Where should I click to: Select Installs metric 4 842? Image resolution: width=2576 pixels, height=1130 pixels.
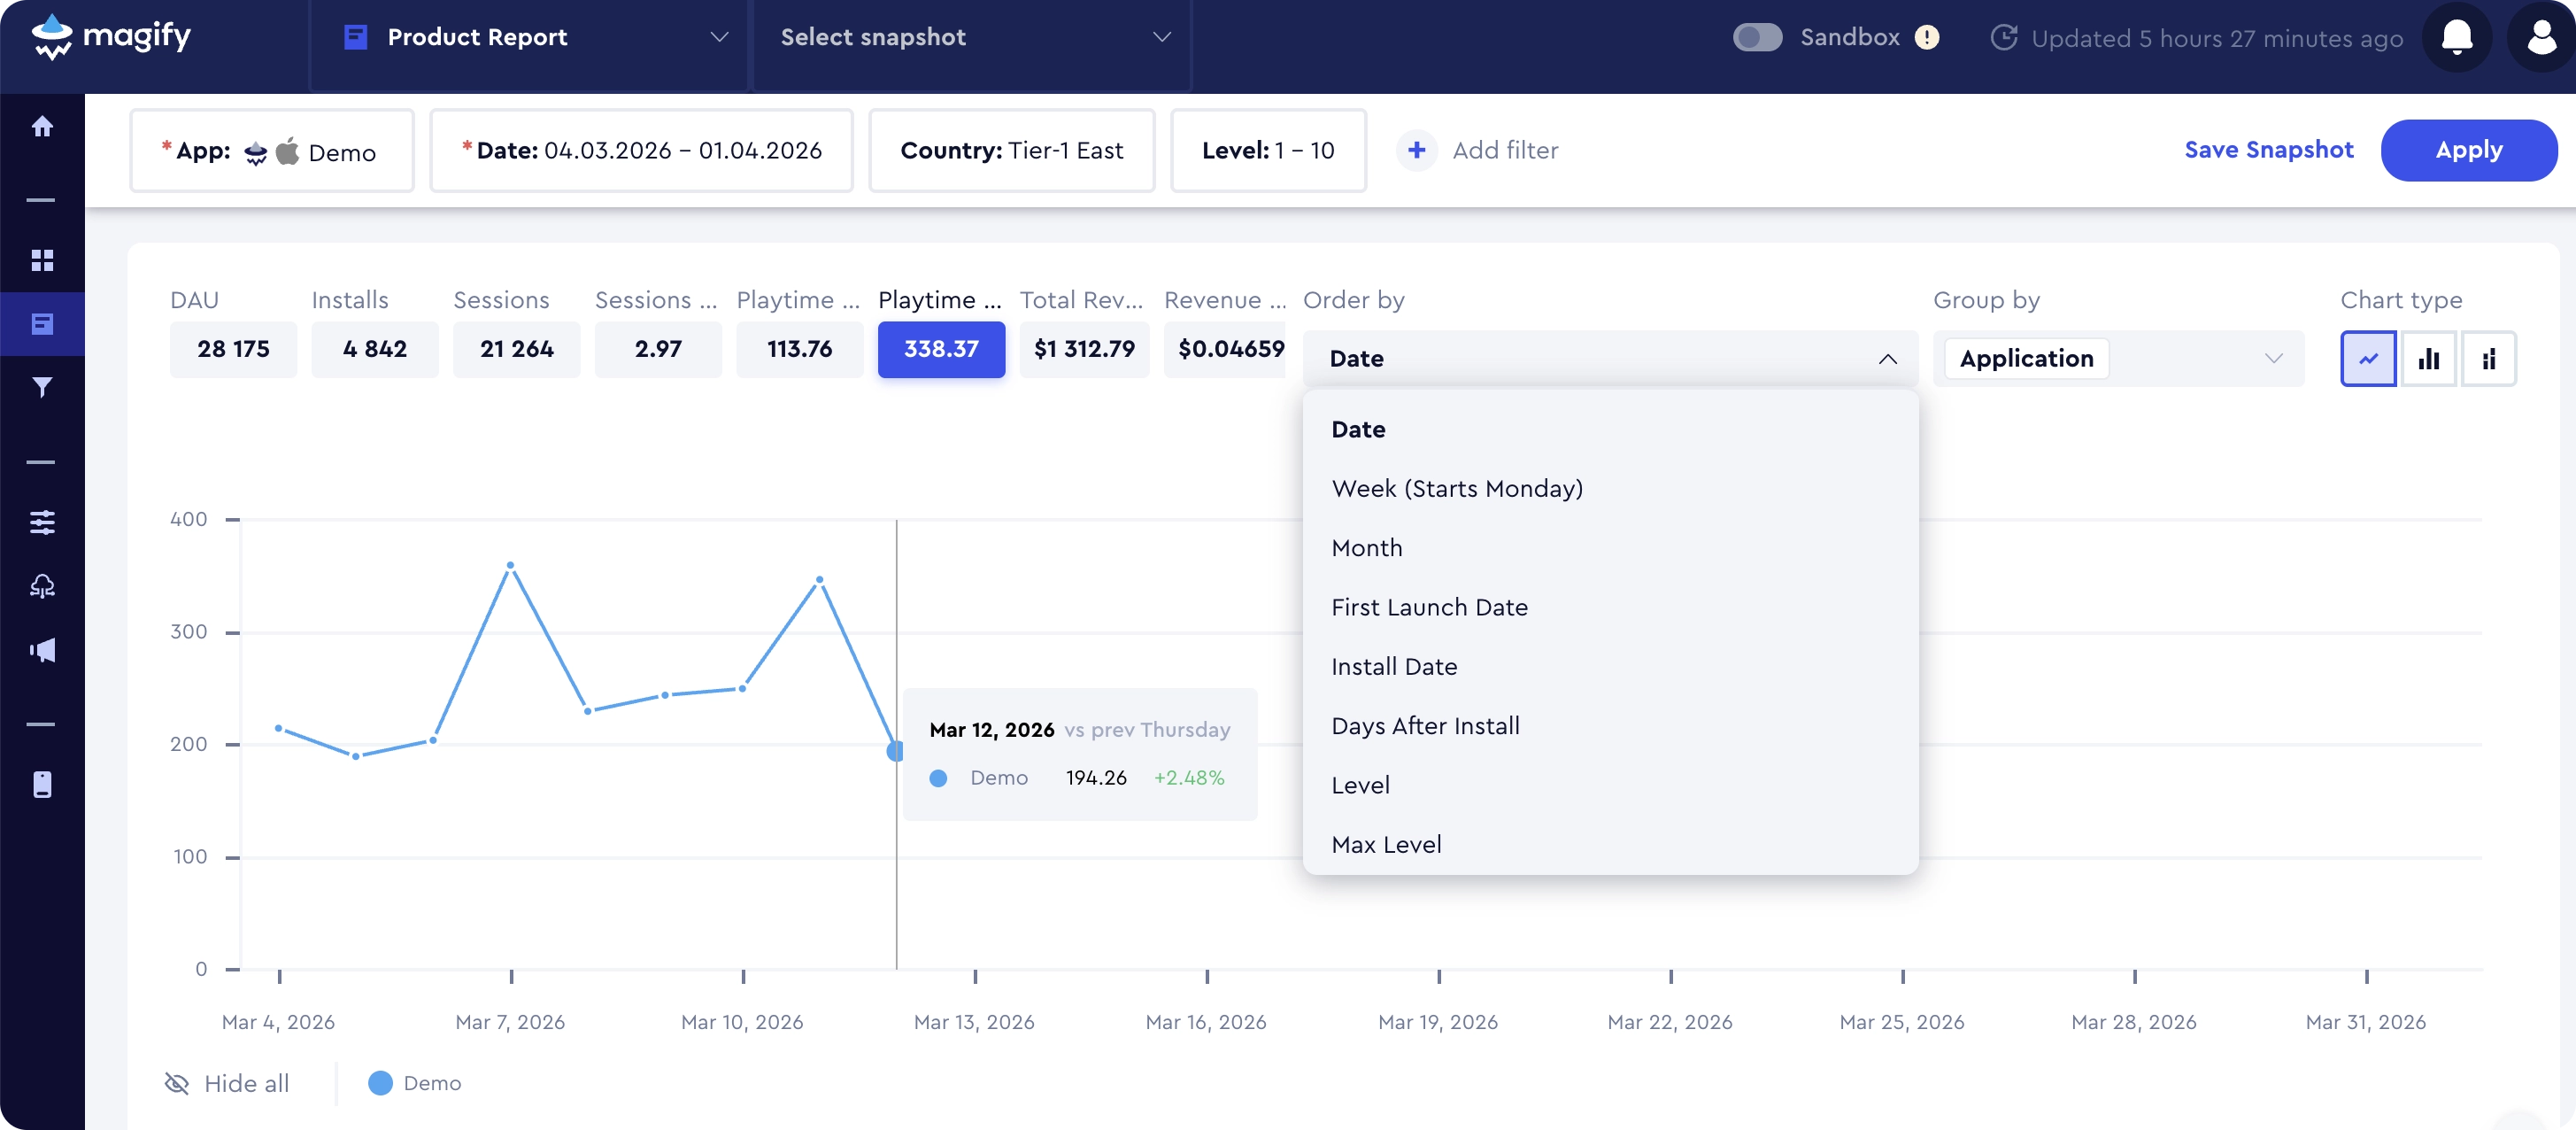tap(374, 349)
